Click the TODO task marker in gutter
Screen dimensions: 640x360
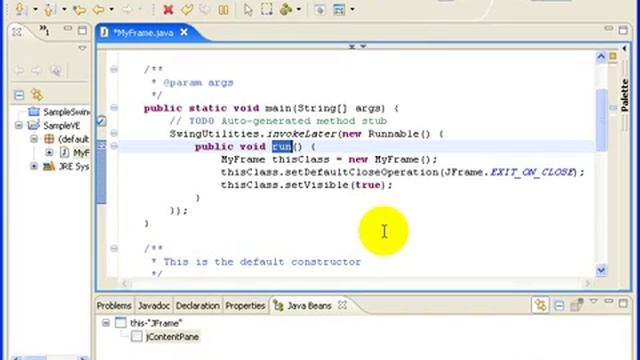tap(101, 121)
